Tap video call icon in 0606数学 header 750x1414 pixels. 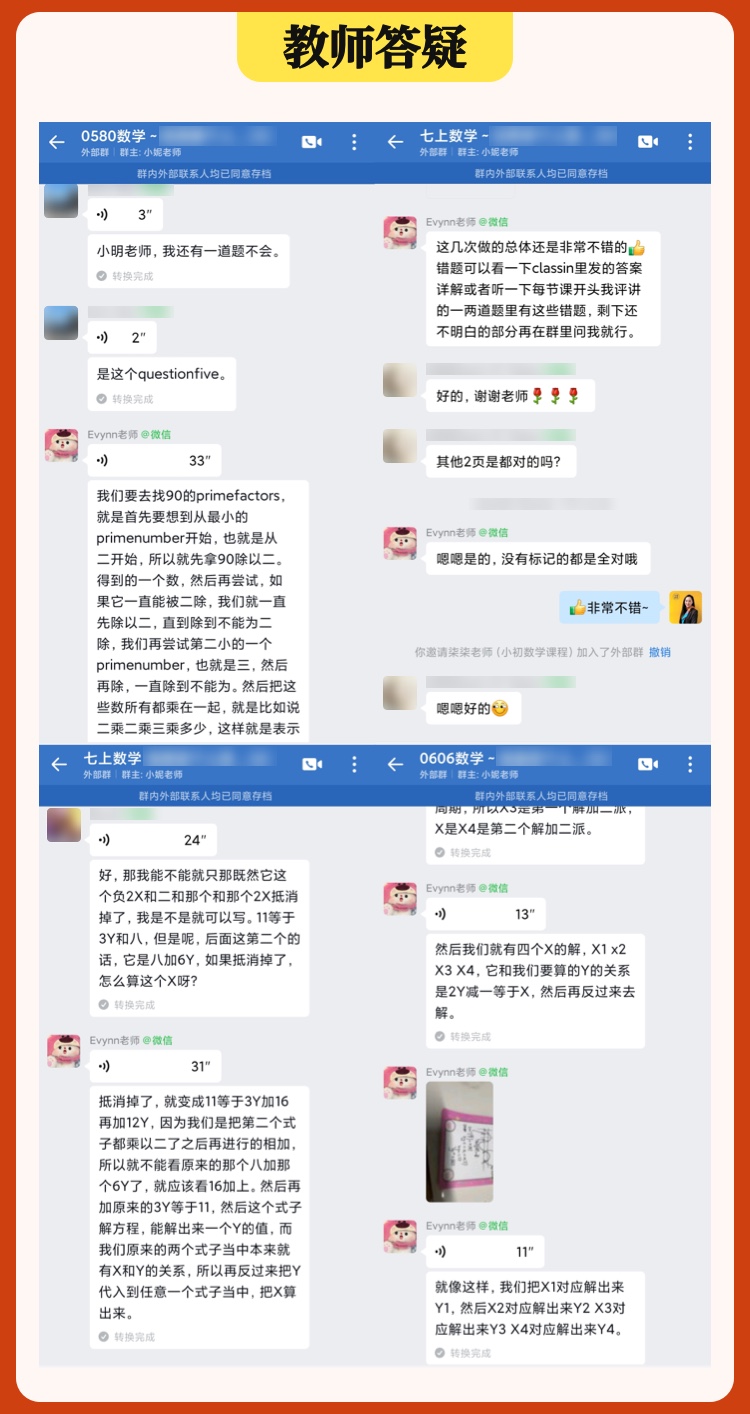coord(648,764)
